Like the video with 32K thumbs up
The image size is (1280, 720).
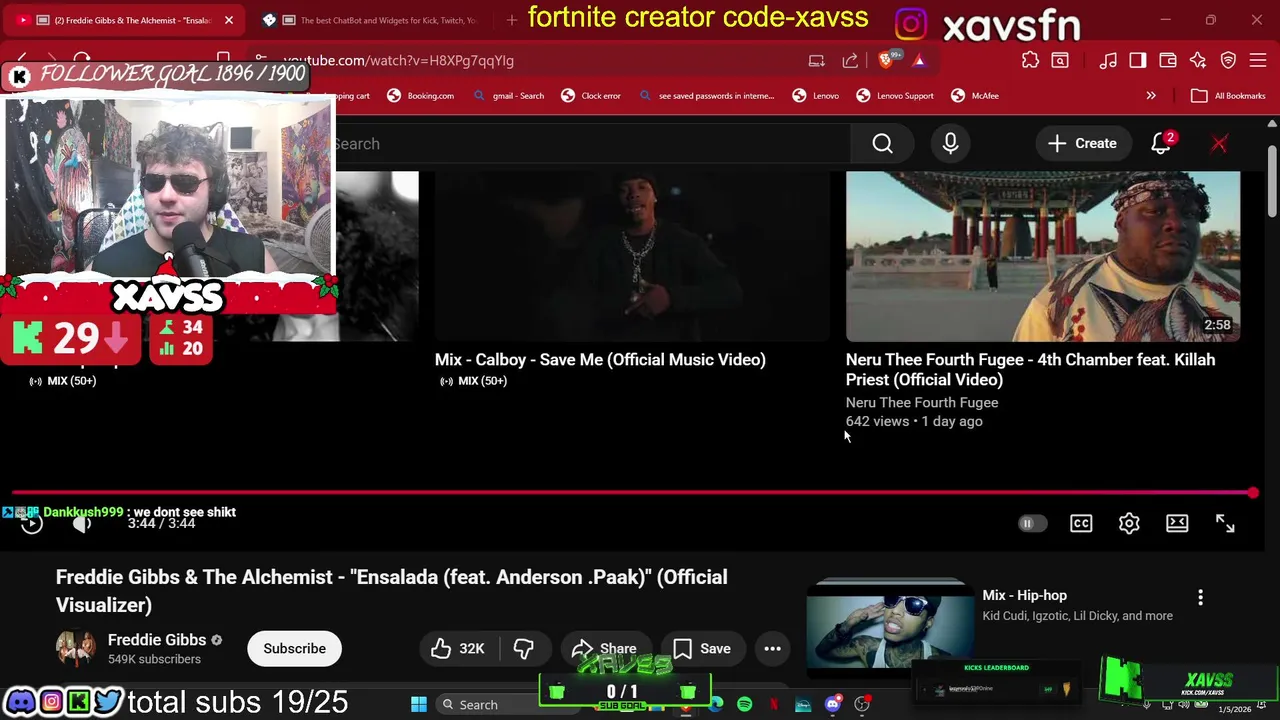[x=459, y=648]
